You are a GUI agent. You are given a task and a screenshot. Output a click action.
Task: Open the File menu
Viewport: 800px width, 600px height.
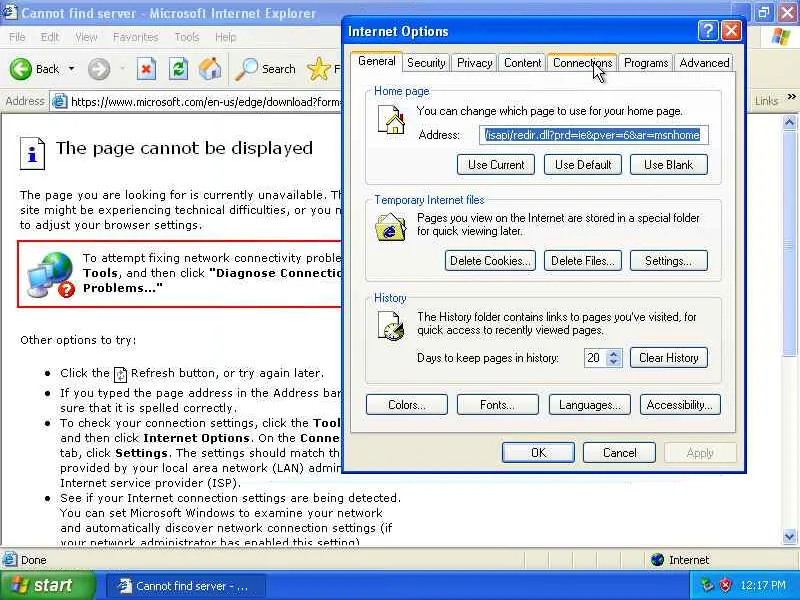pyautogui.click(x=17, y=37)
